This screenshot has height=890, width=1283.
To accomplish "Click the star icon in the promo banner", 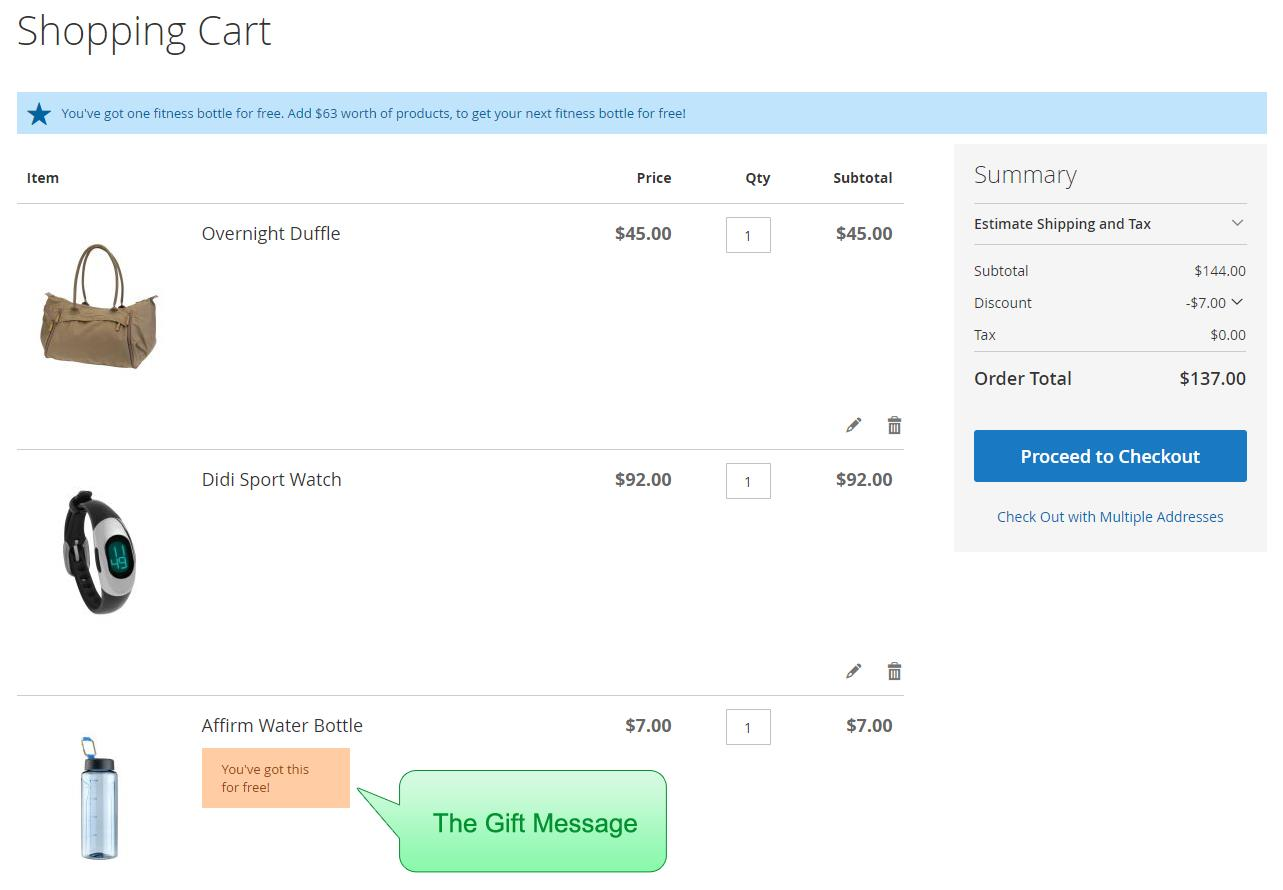I will click(x=39, y=114).
